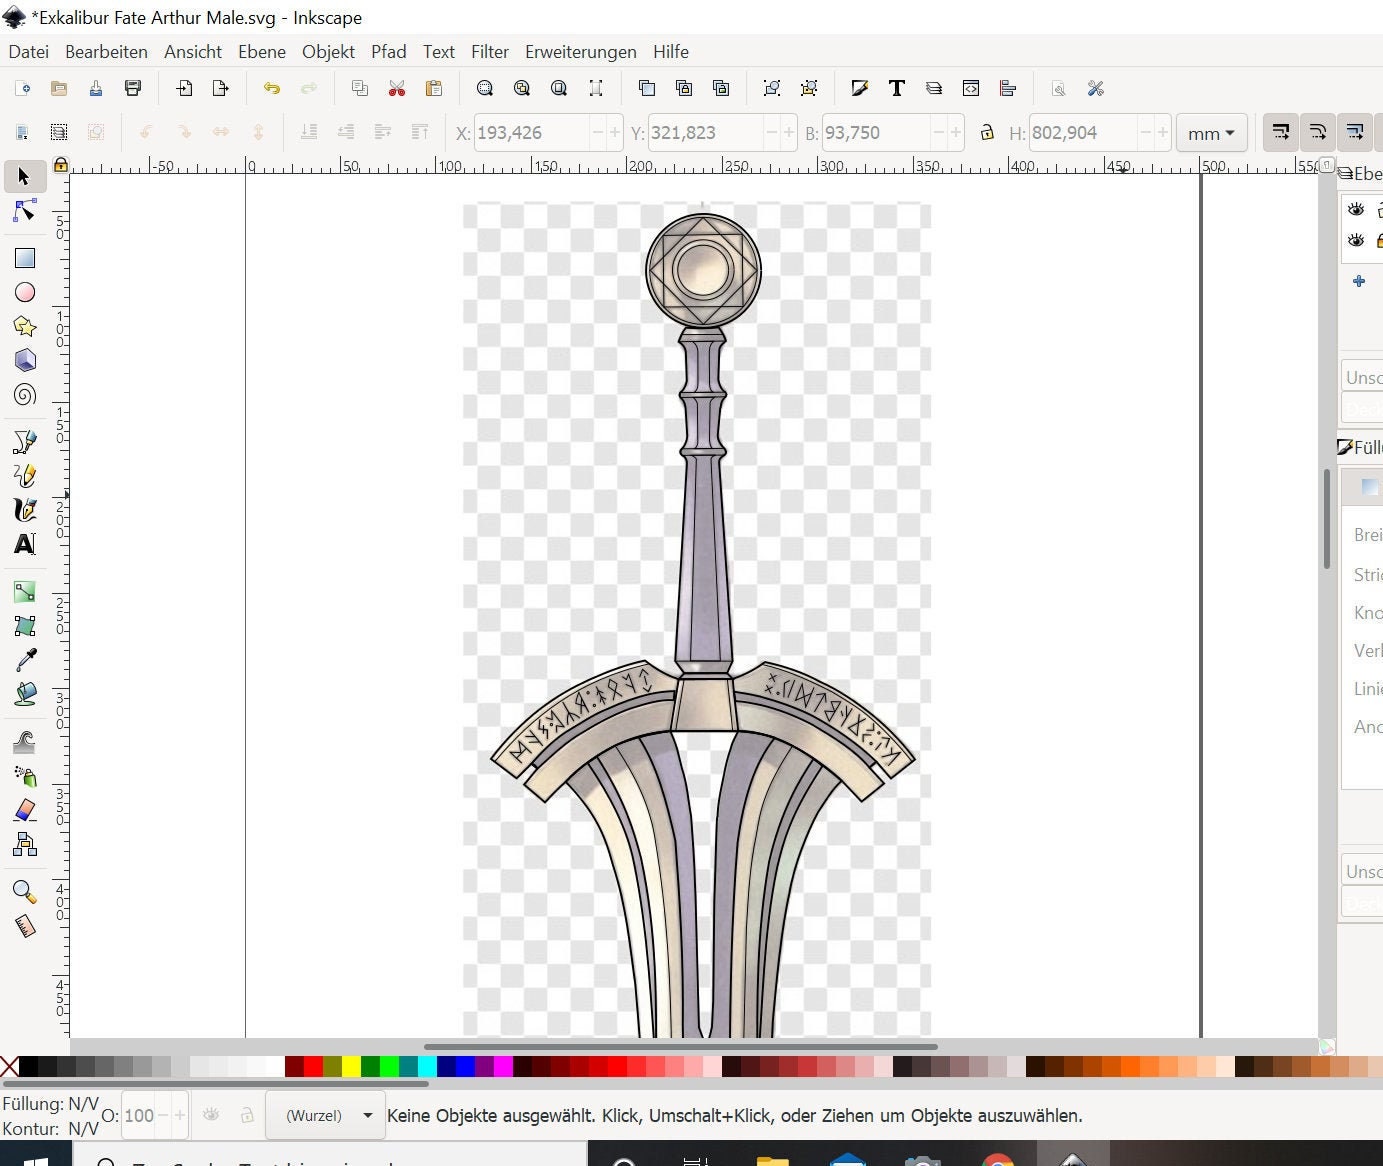Pick the Star tool
The width and height of the screenshot is (1383, 1166).
coord(24,326)
